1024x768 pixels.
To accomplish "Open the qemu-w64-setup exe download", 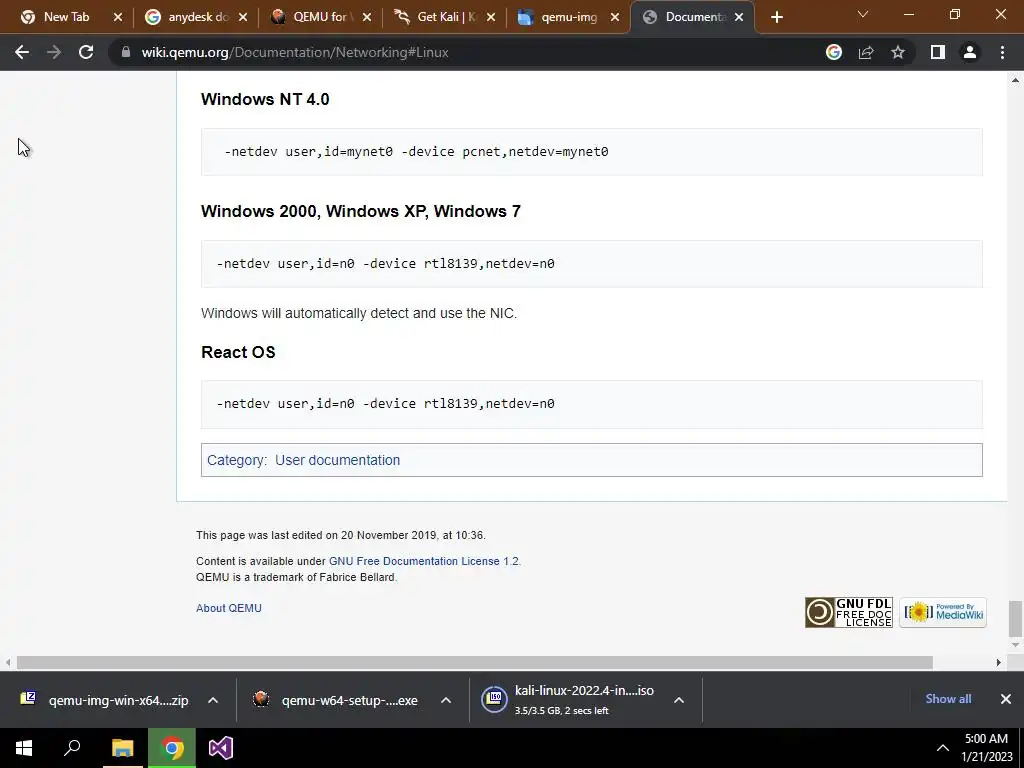I will pyautogui.click(x=336, y=700).
